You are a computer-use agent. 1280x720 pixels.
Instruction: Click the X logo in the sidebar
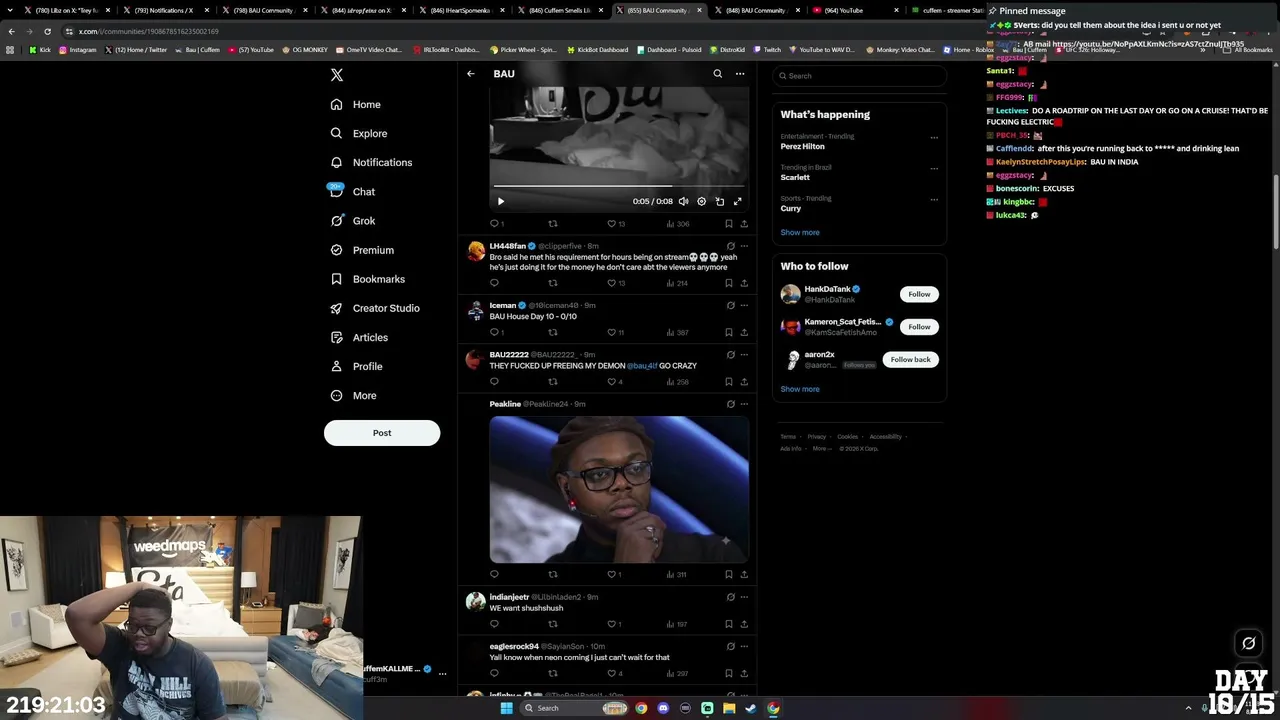[337, 75]
